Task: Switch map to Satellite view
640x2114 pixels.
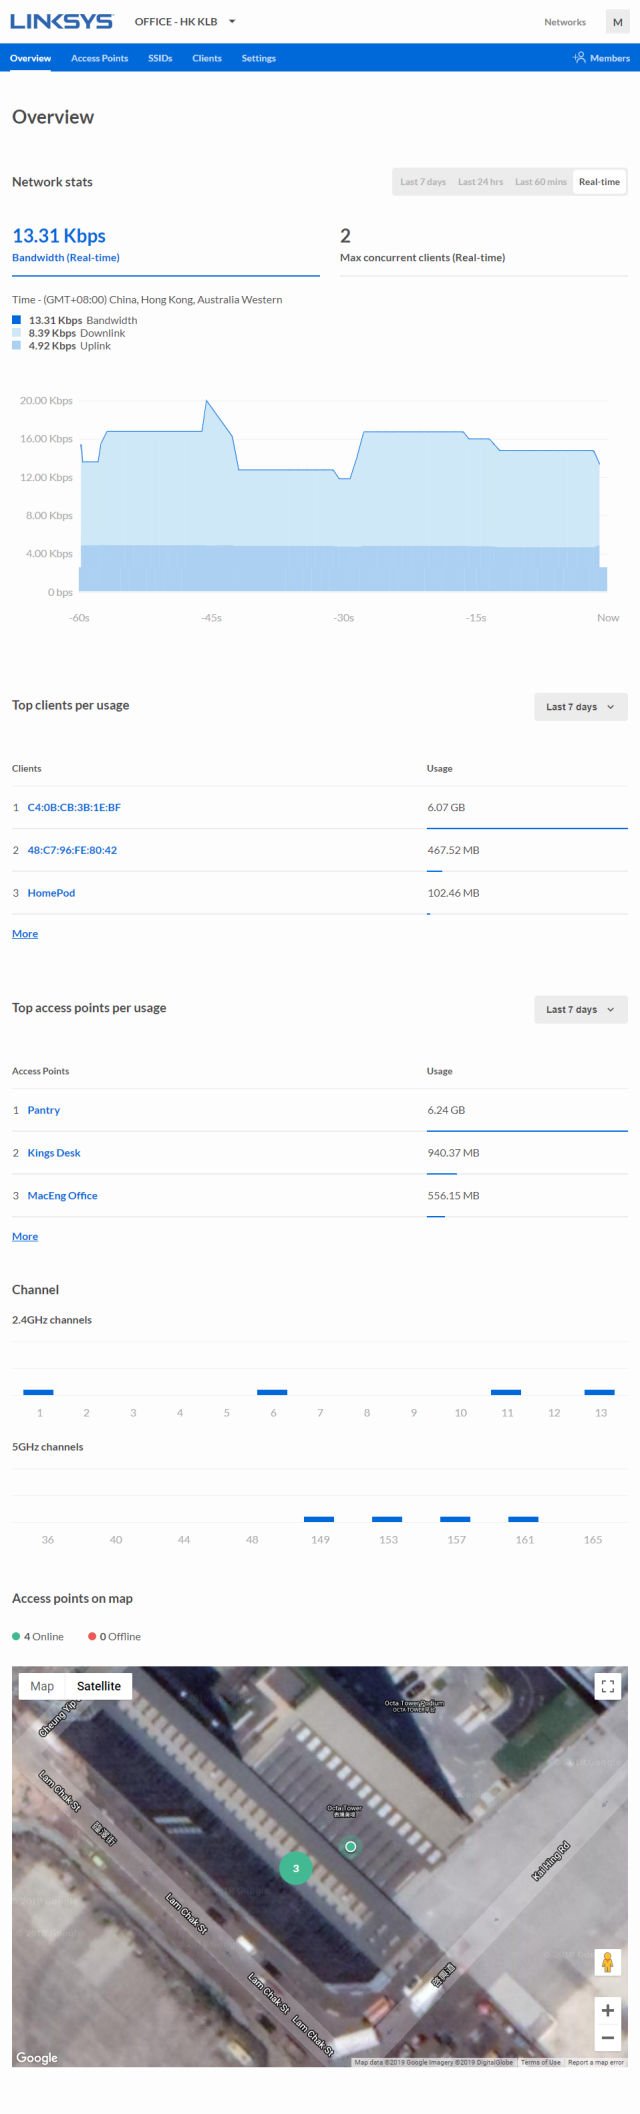Action: [x=99, y=1686]
